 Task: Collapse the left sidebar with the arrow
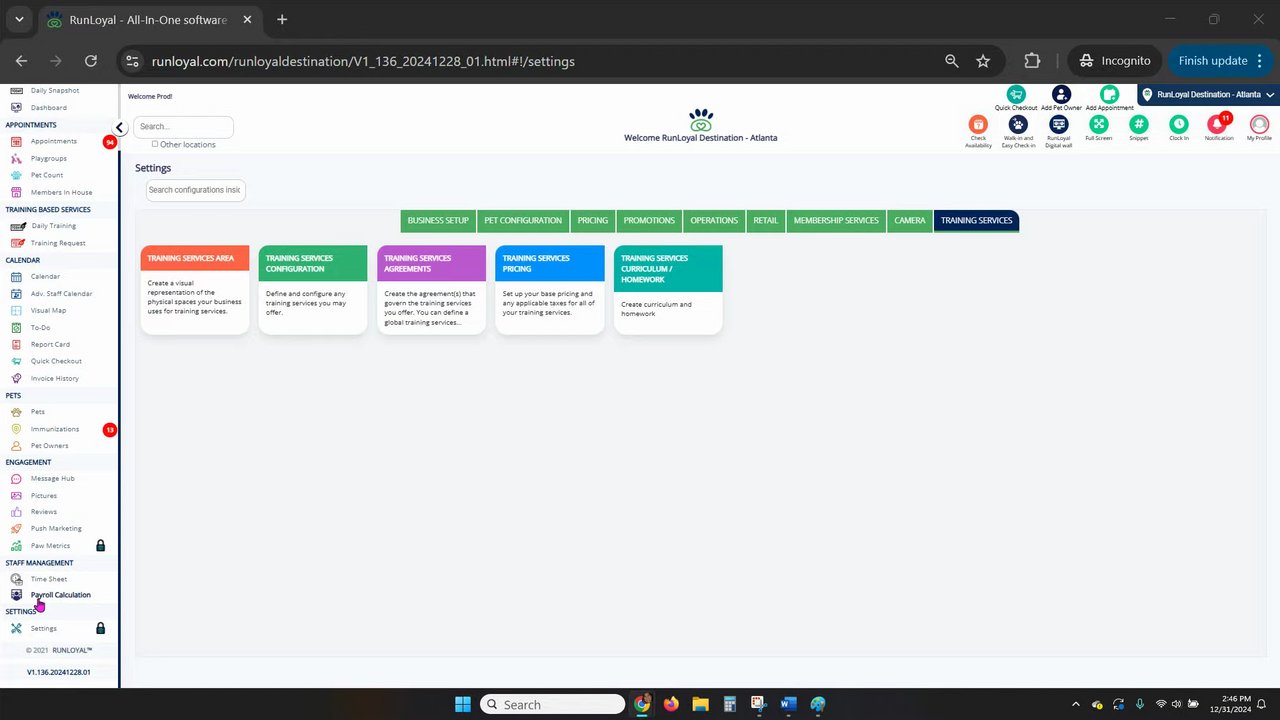(x=119, y=127)
